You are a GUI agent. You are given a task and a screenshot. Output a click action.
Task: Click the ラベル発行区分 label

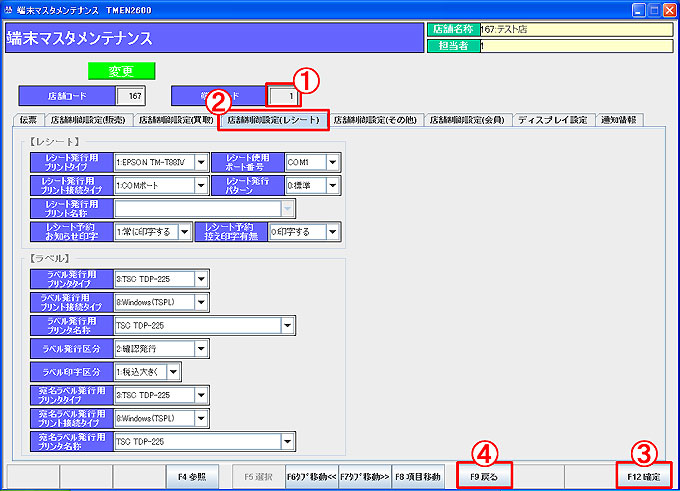[72, 349]
